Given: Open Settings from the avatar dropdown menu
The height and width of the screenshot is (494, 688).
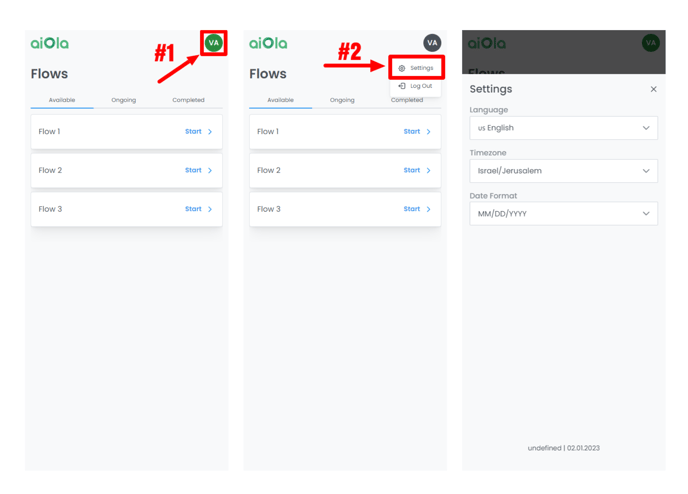Looking at the screenshot, I should [416, 68].
